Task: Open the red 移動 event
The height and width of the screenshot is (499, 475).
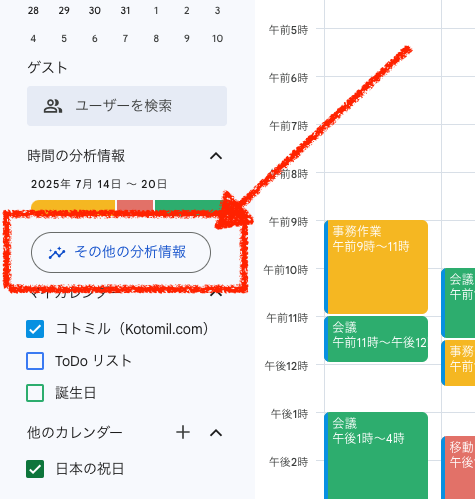Action: coord(458,467)
